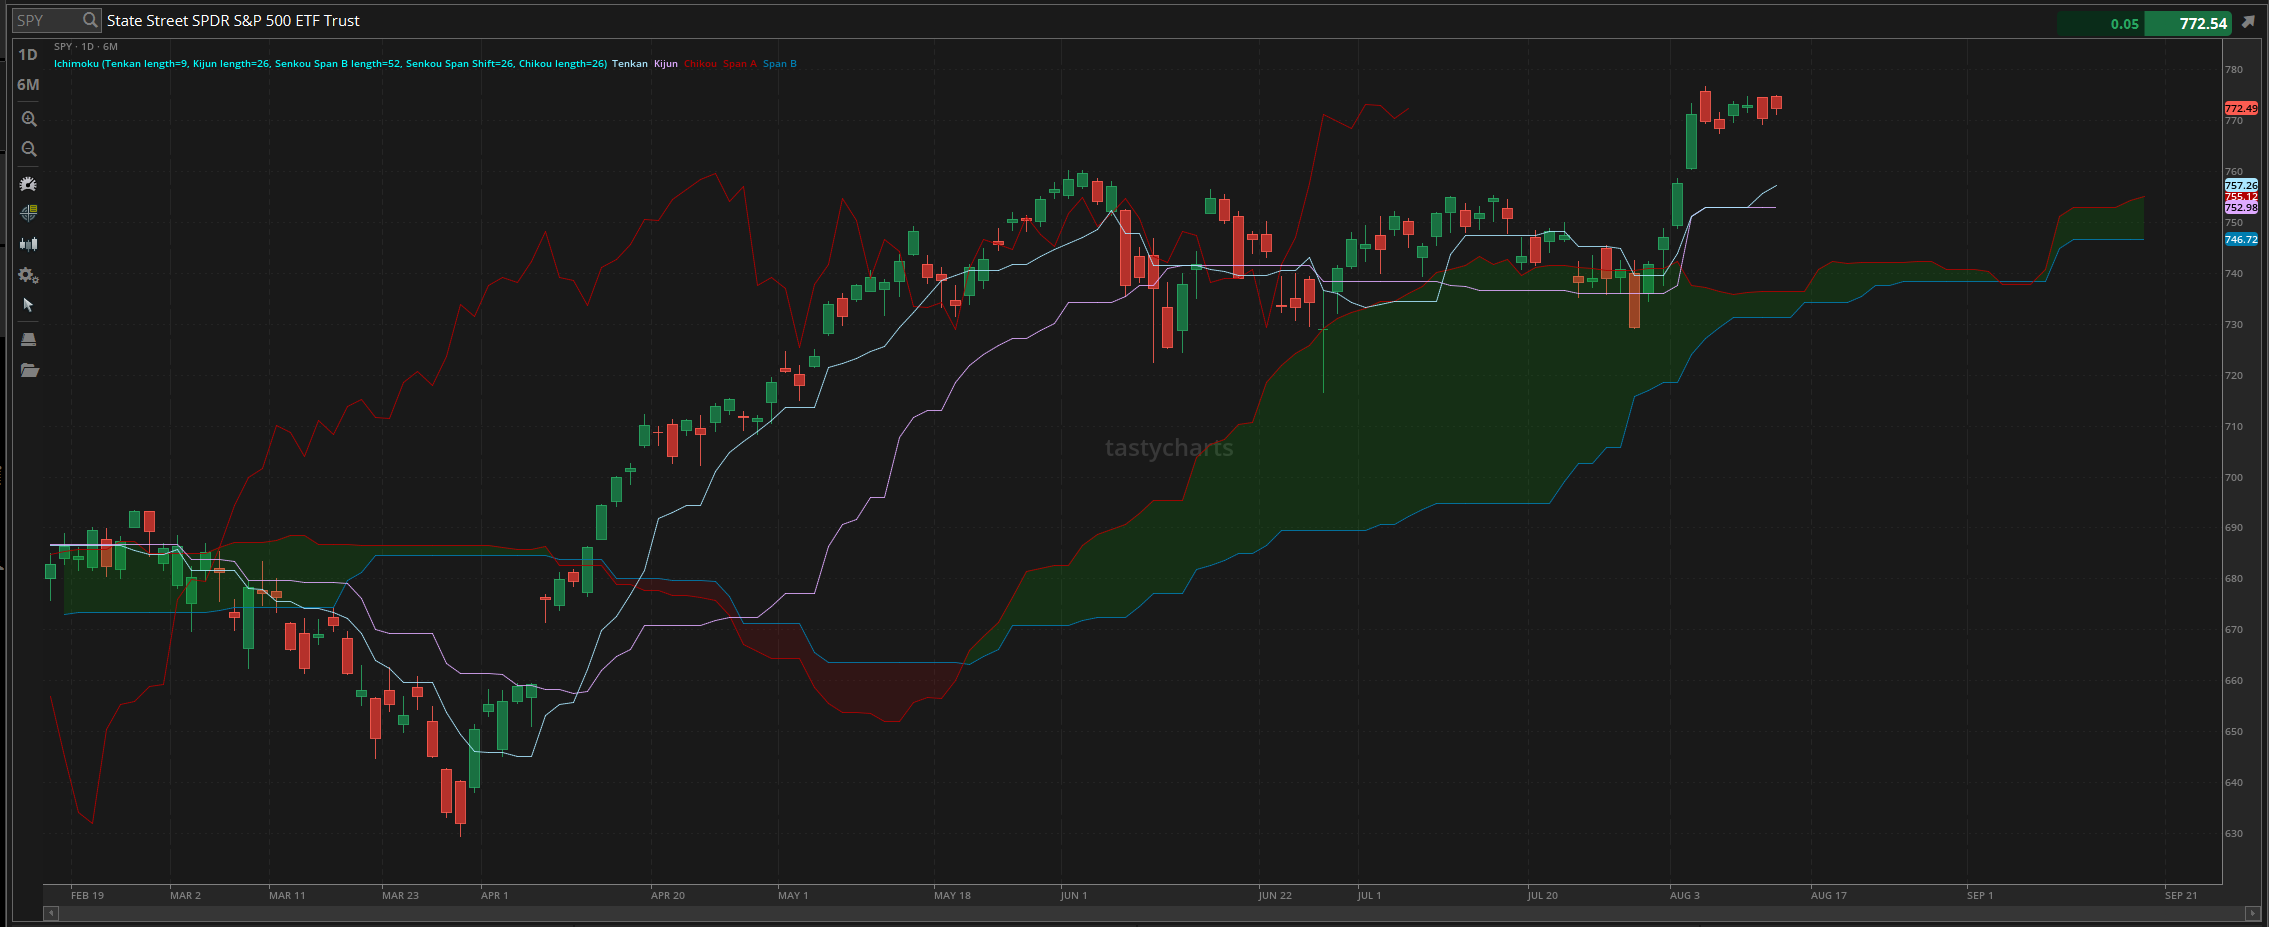Image resolution: width=2269 pixels, height=927 pixels.
Task: Click the 700 price axis label
Action: [2233, 477]
